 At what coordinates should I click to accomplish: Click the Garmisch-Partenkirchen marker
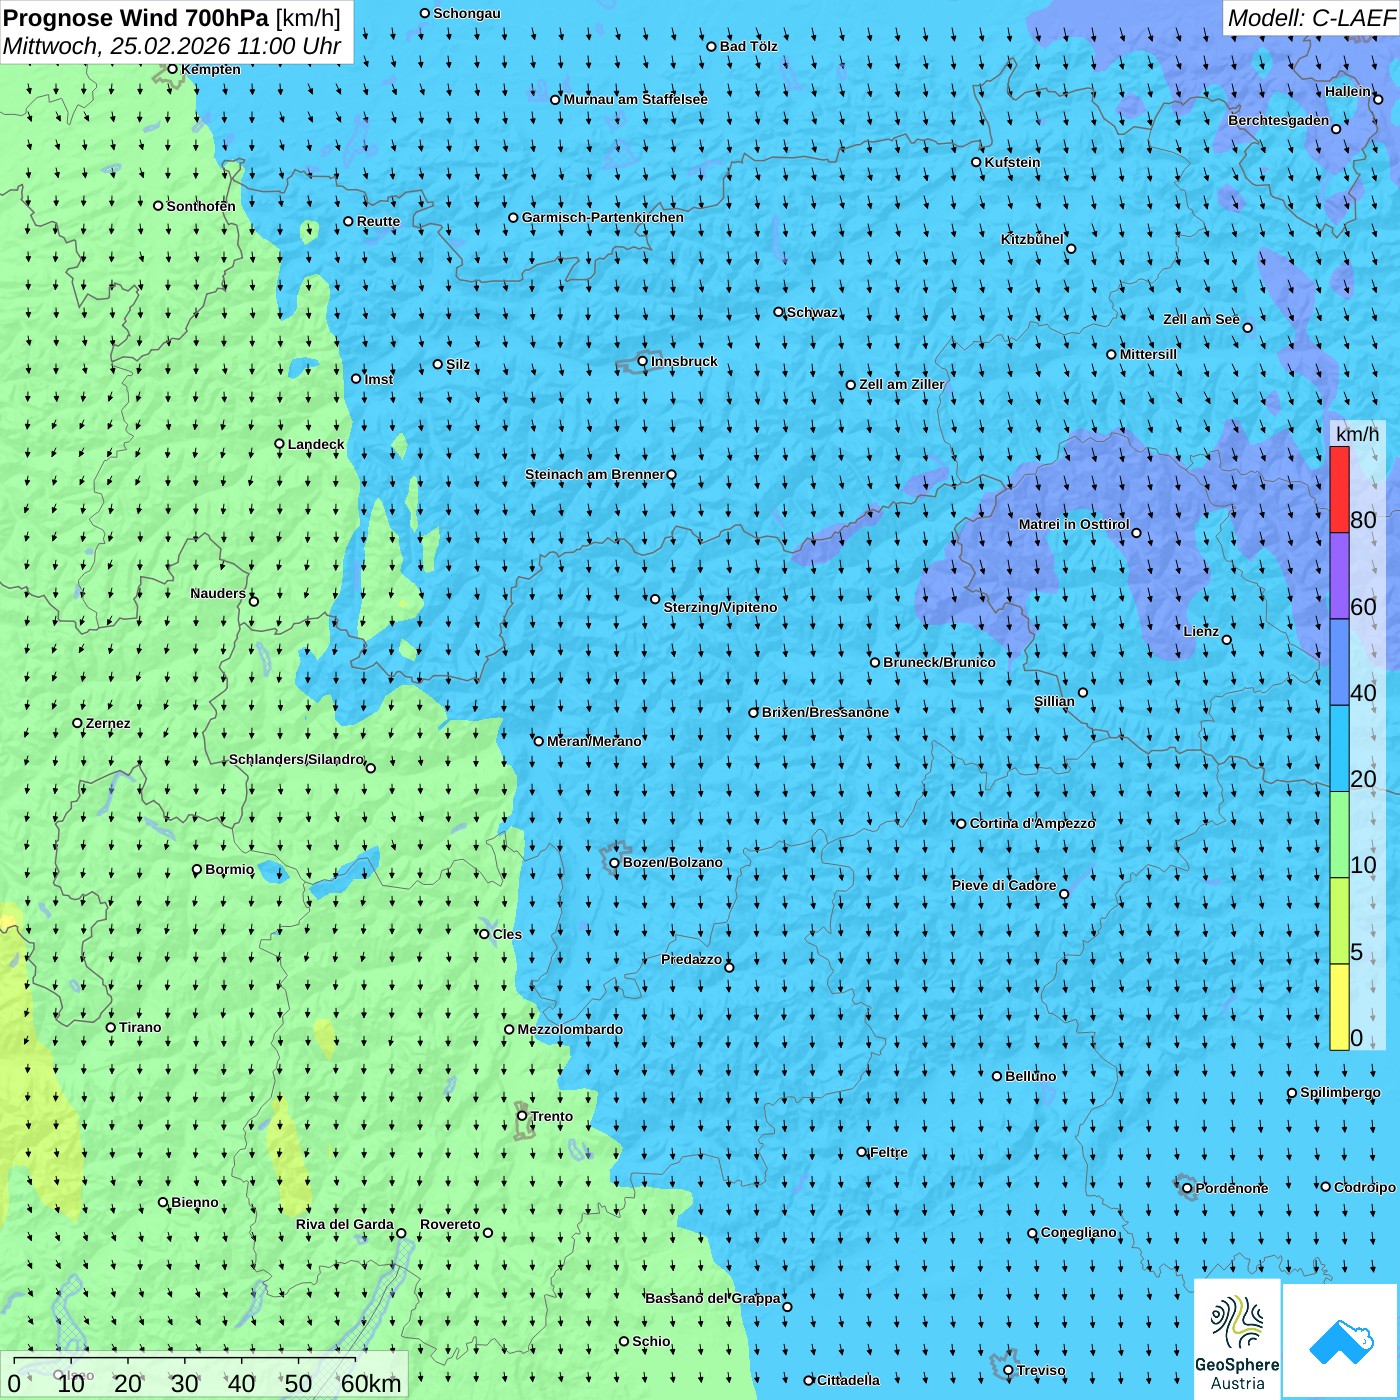[x=514, y=218]
